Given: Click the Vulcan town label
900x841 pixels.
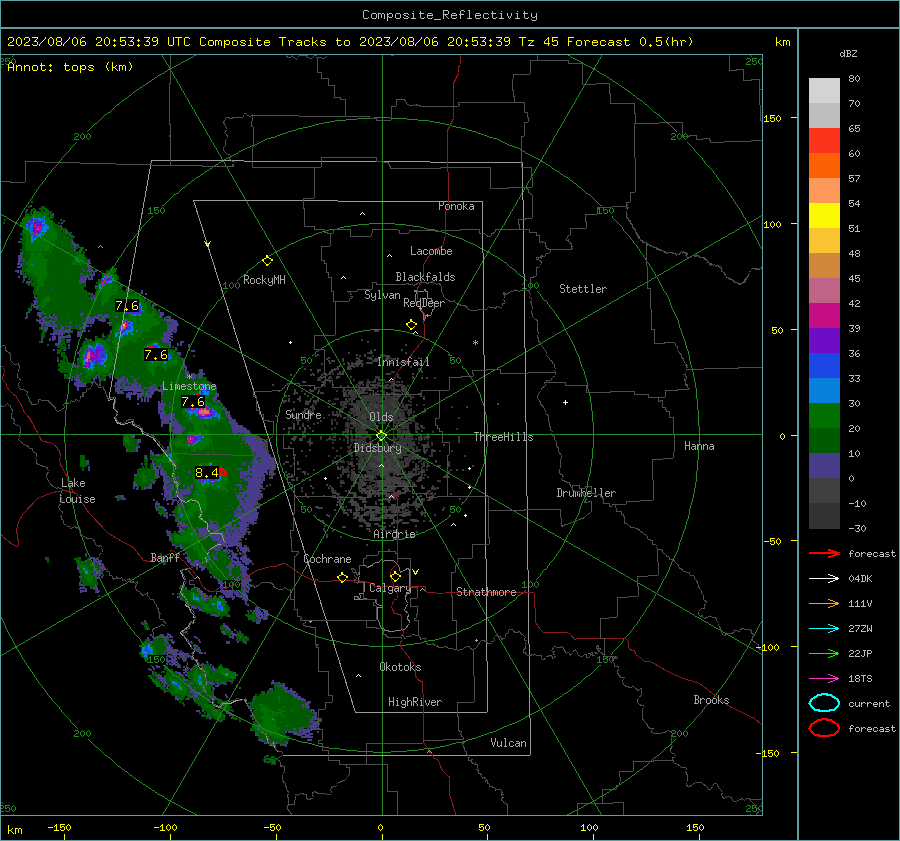Looking at the screenshot, I should [x=509, y=743].
